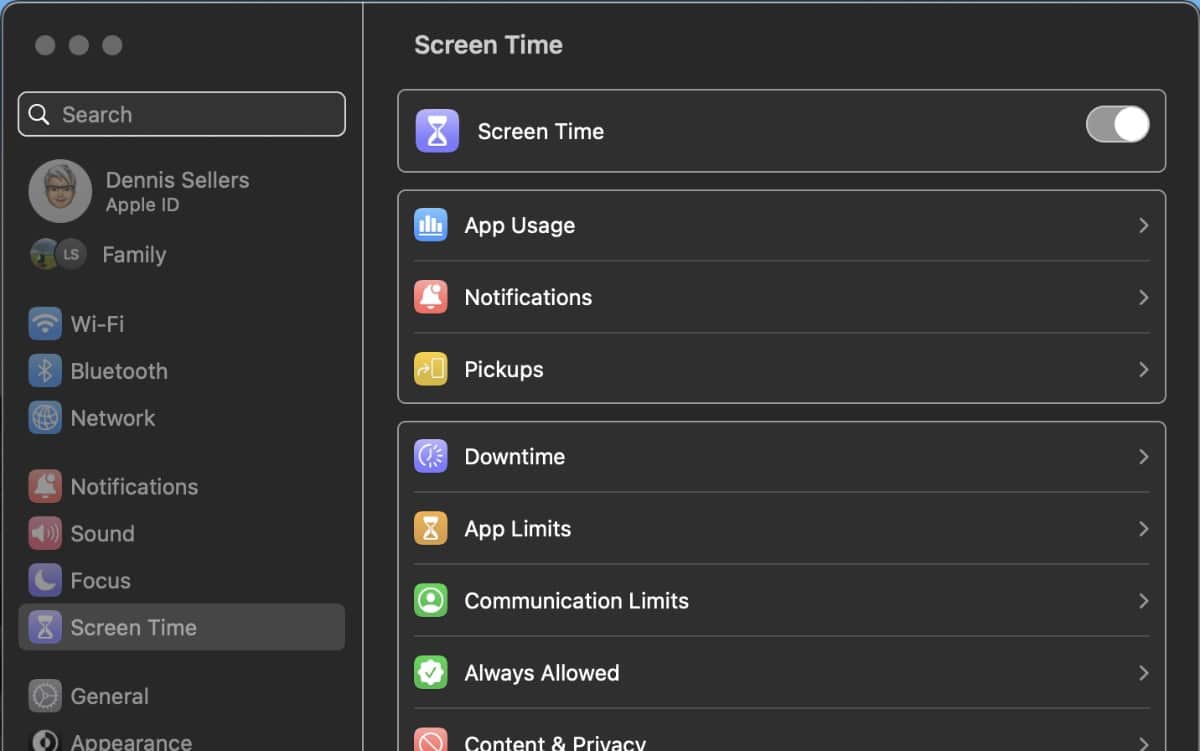Click the Bluetooth icon in sidebar
Viewport: 1200px width, 751px height.
(x=45, y=371)
